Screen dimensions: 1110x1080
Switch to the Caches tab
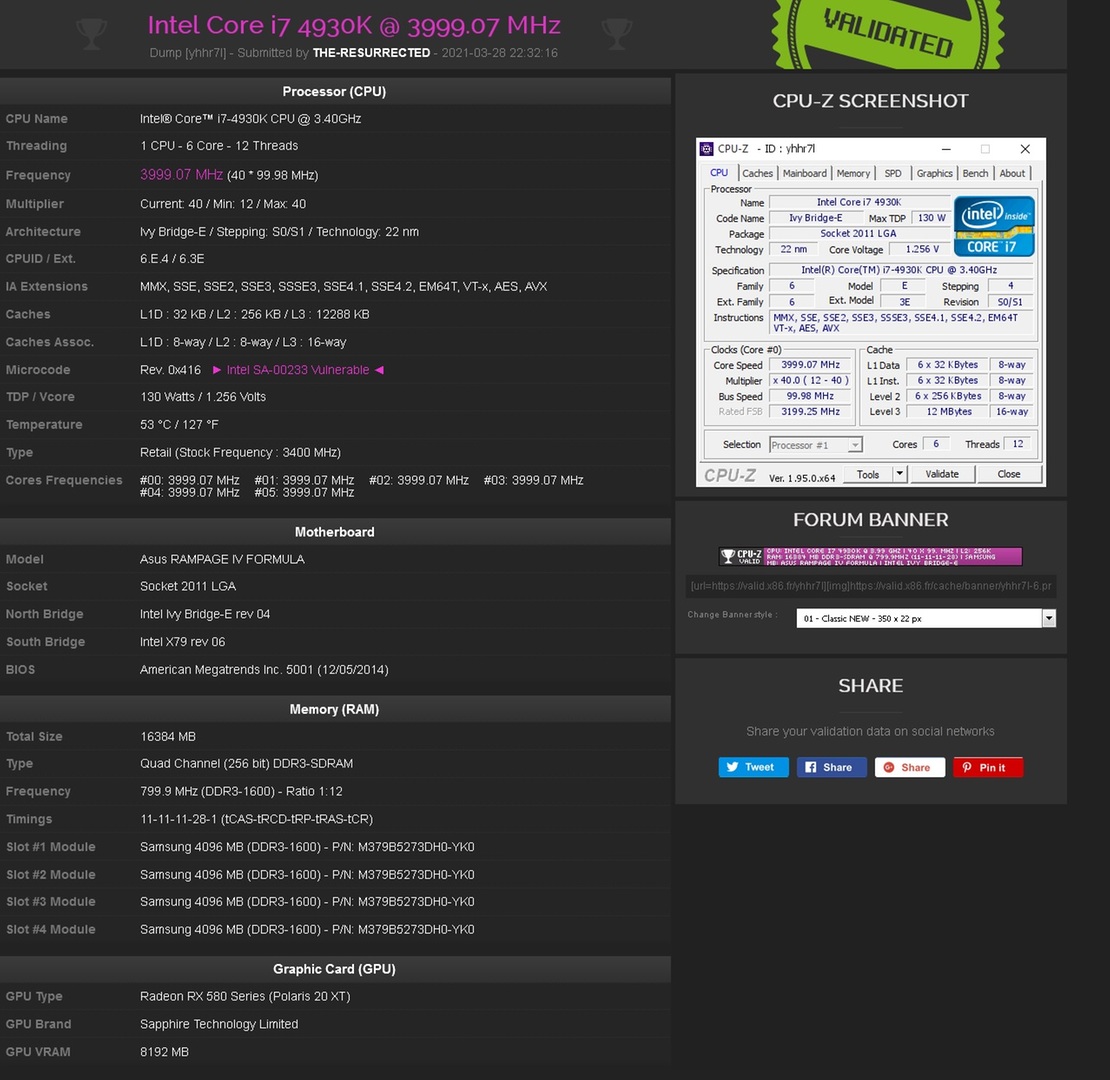[757, 173]
